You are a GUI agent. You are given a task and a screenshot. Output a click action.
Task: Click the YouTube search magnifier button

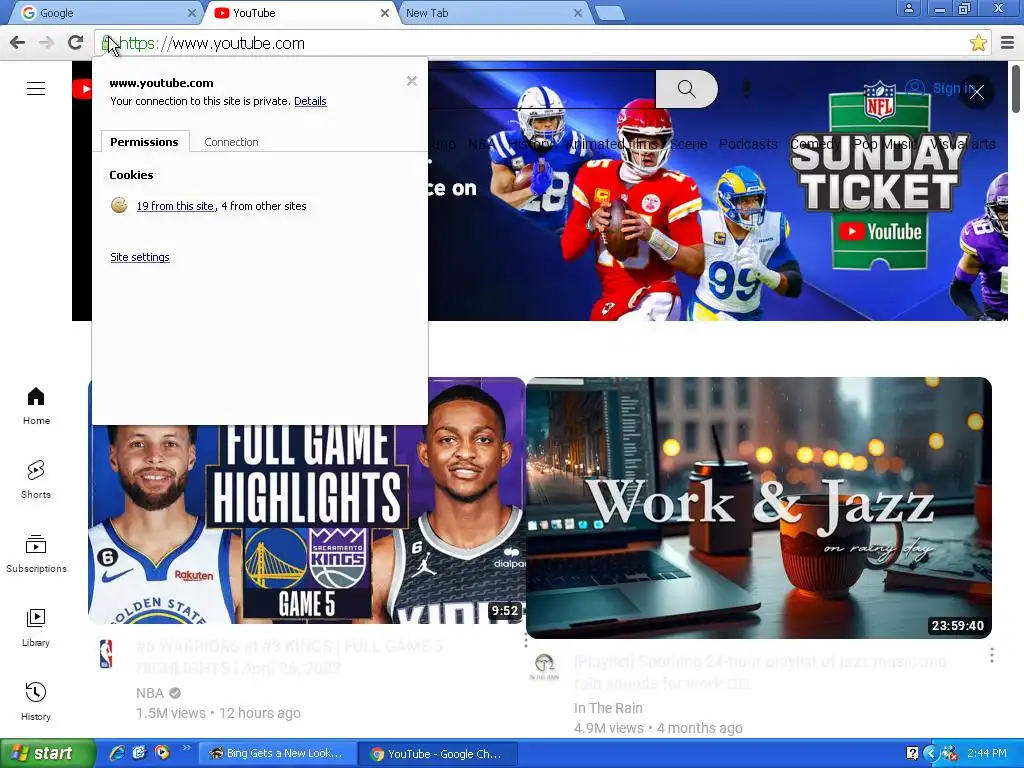[686, 89]
